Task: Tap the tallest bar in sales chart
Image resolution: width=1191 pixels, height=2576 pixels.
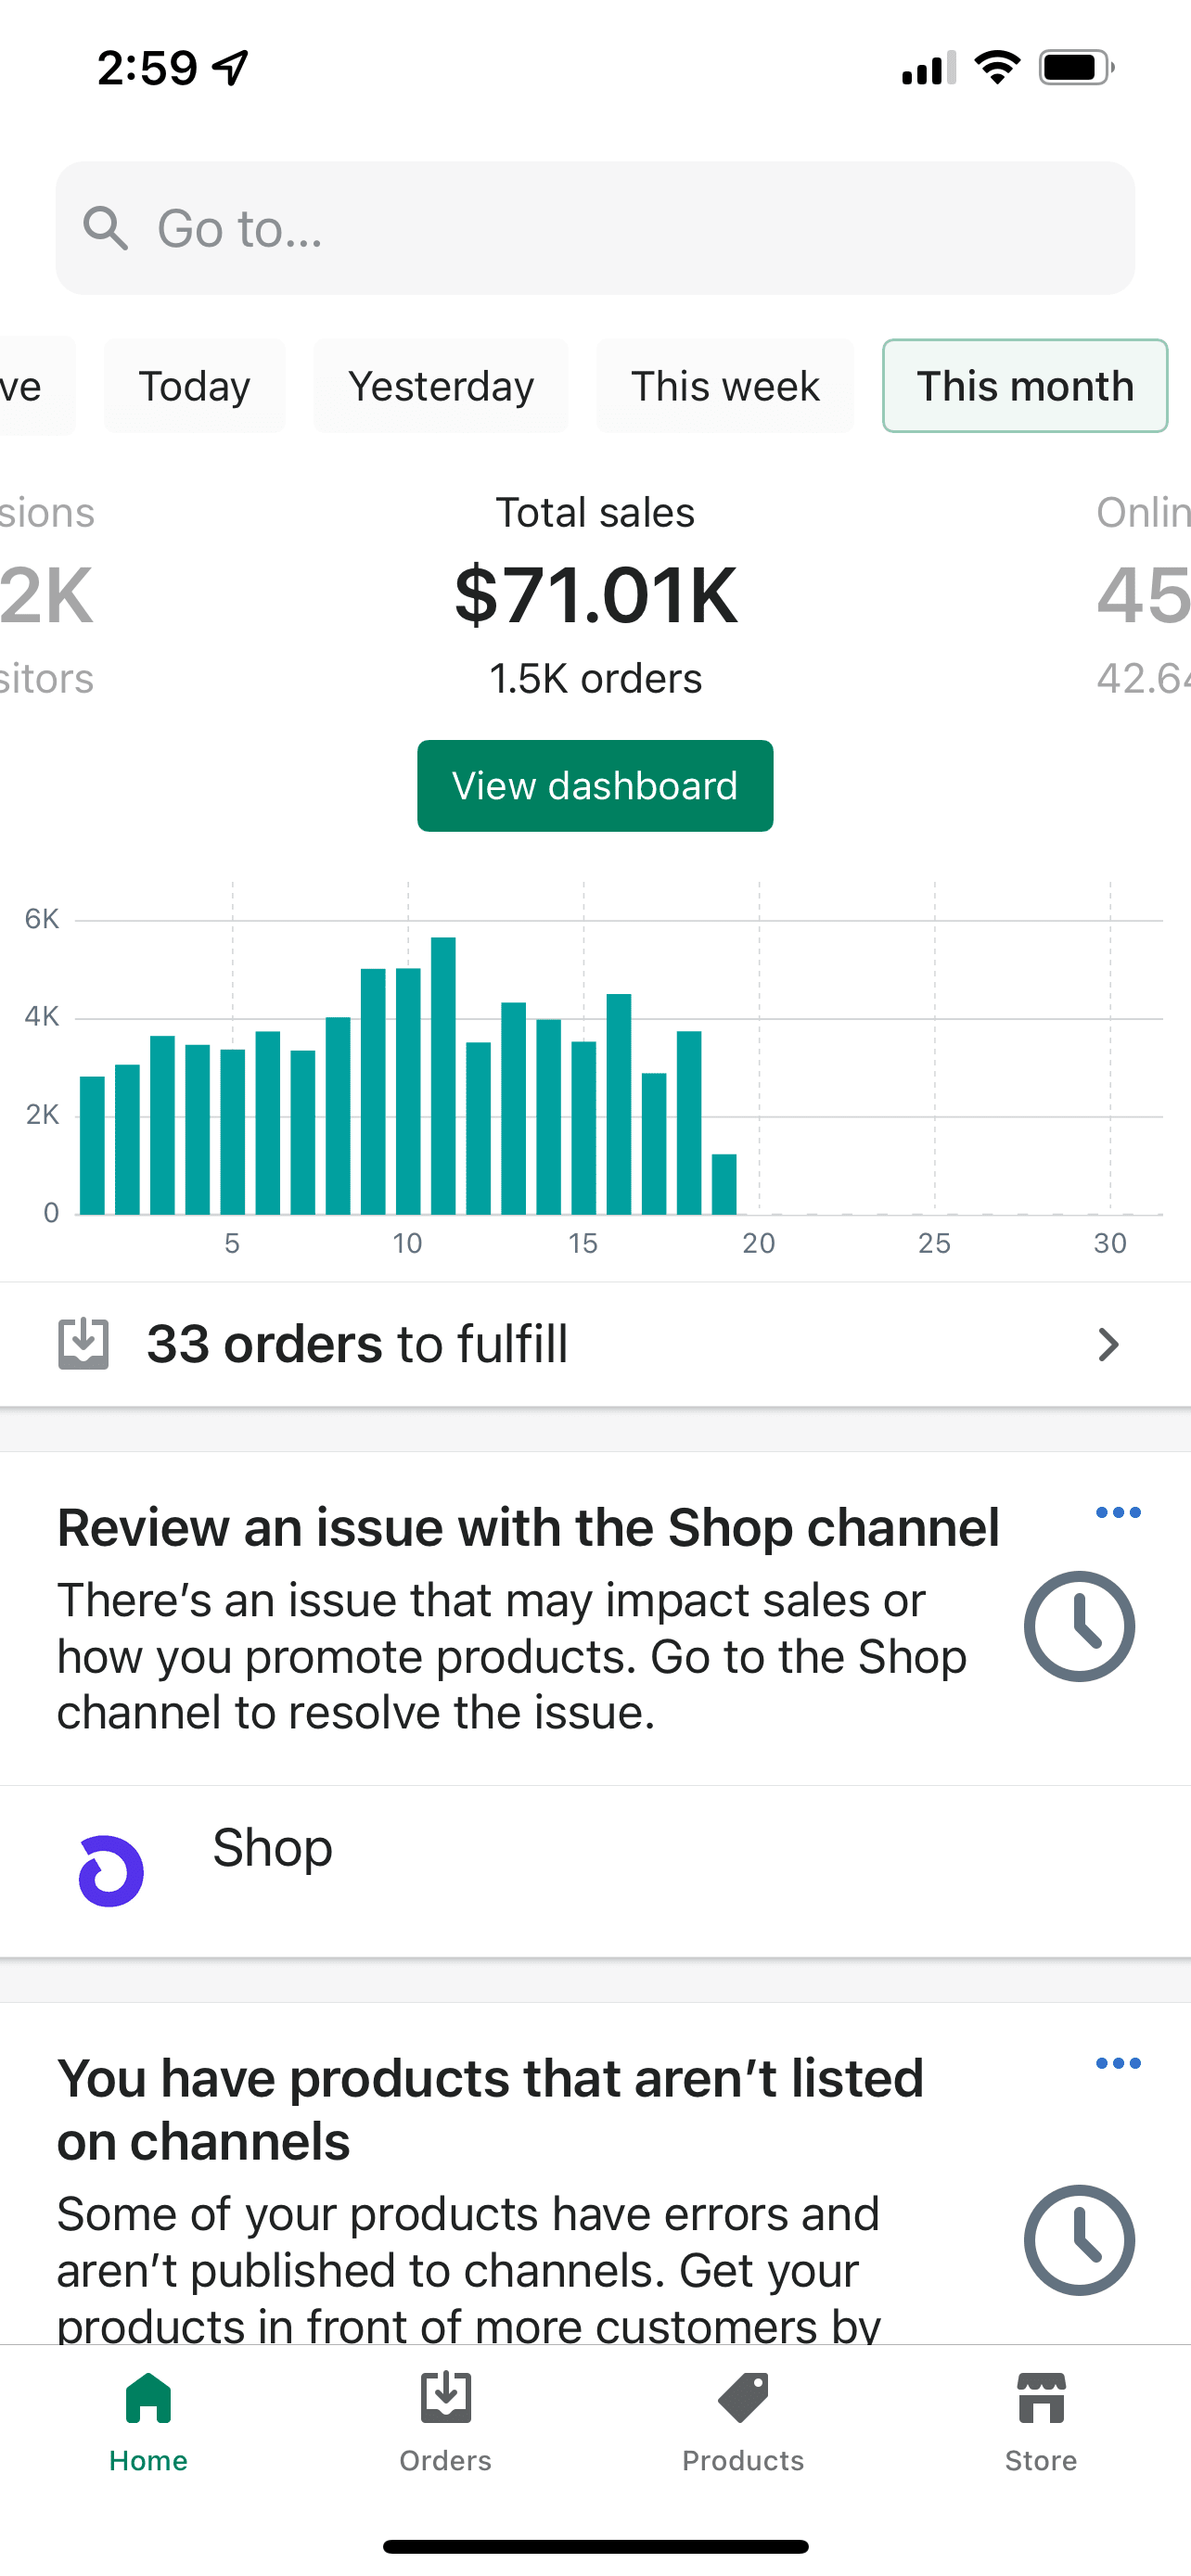Action: click(443, 1075)
